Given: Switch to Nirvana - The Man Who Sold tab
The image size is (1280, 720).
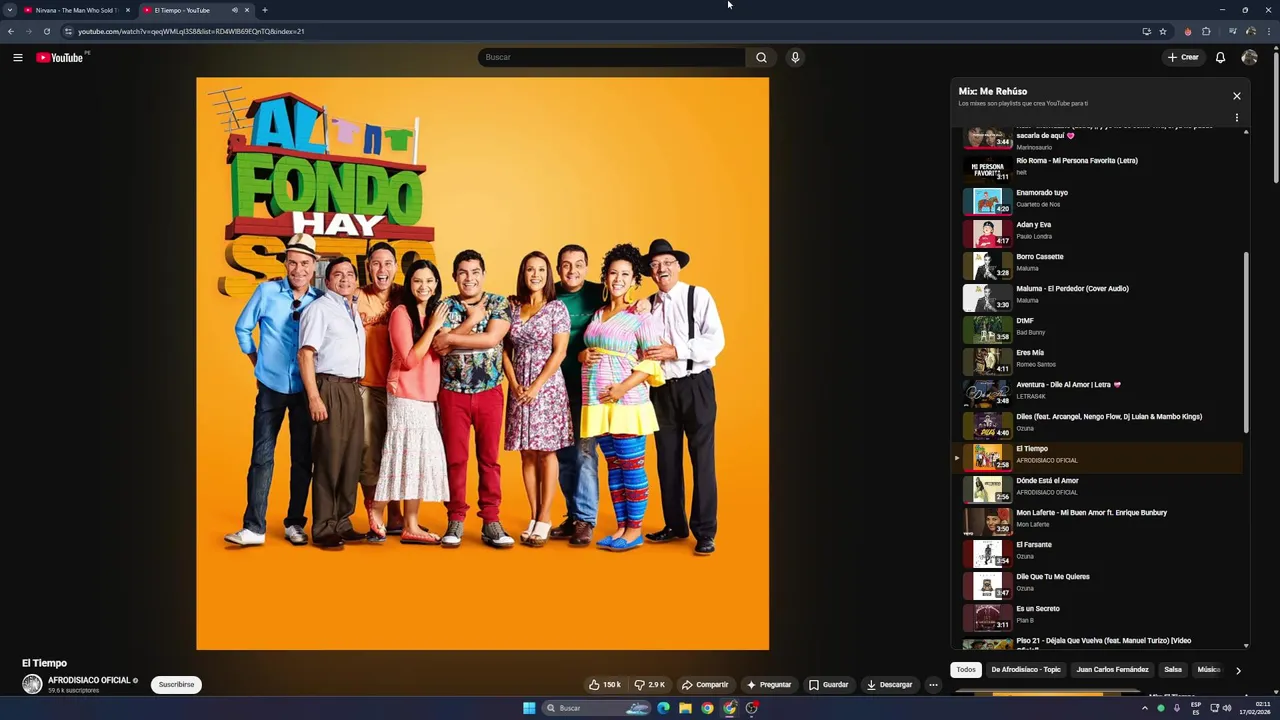Looking at the screenshot, I should [x=76, y=10].
